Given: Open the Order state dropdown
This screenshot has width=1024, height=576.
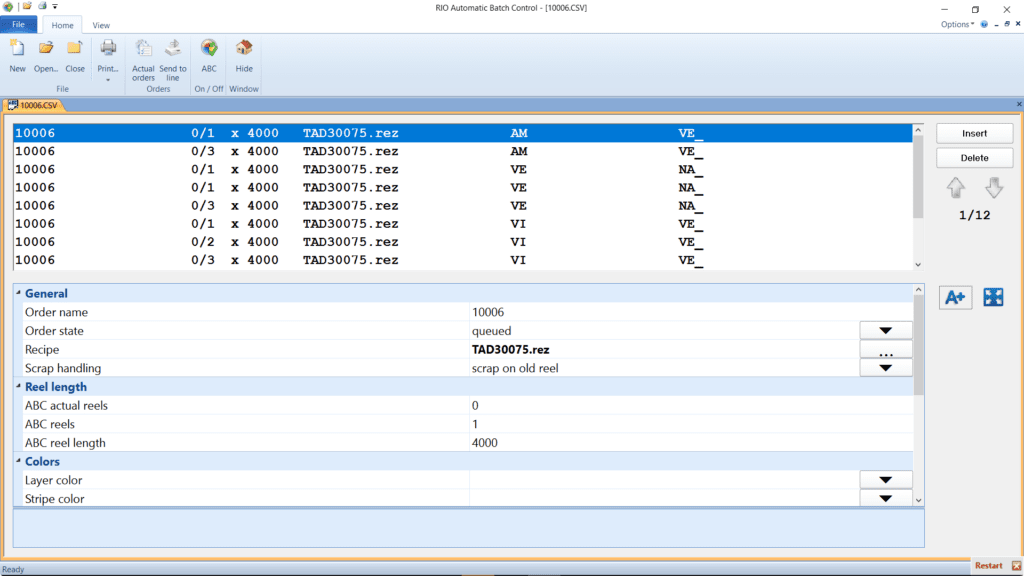Looking at the screenshot, I should click(886, 330).
